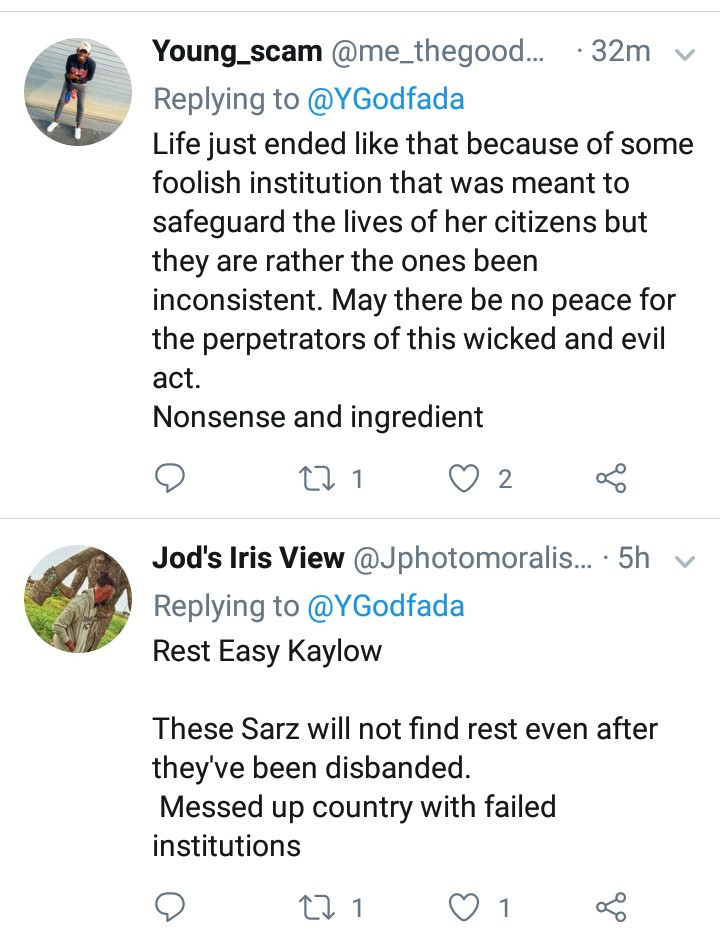Share Jod's Iris View tweet
Screen dimensions: 720x946
pos(611,907)
